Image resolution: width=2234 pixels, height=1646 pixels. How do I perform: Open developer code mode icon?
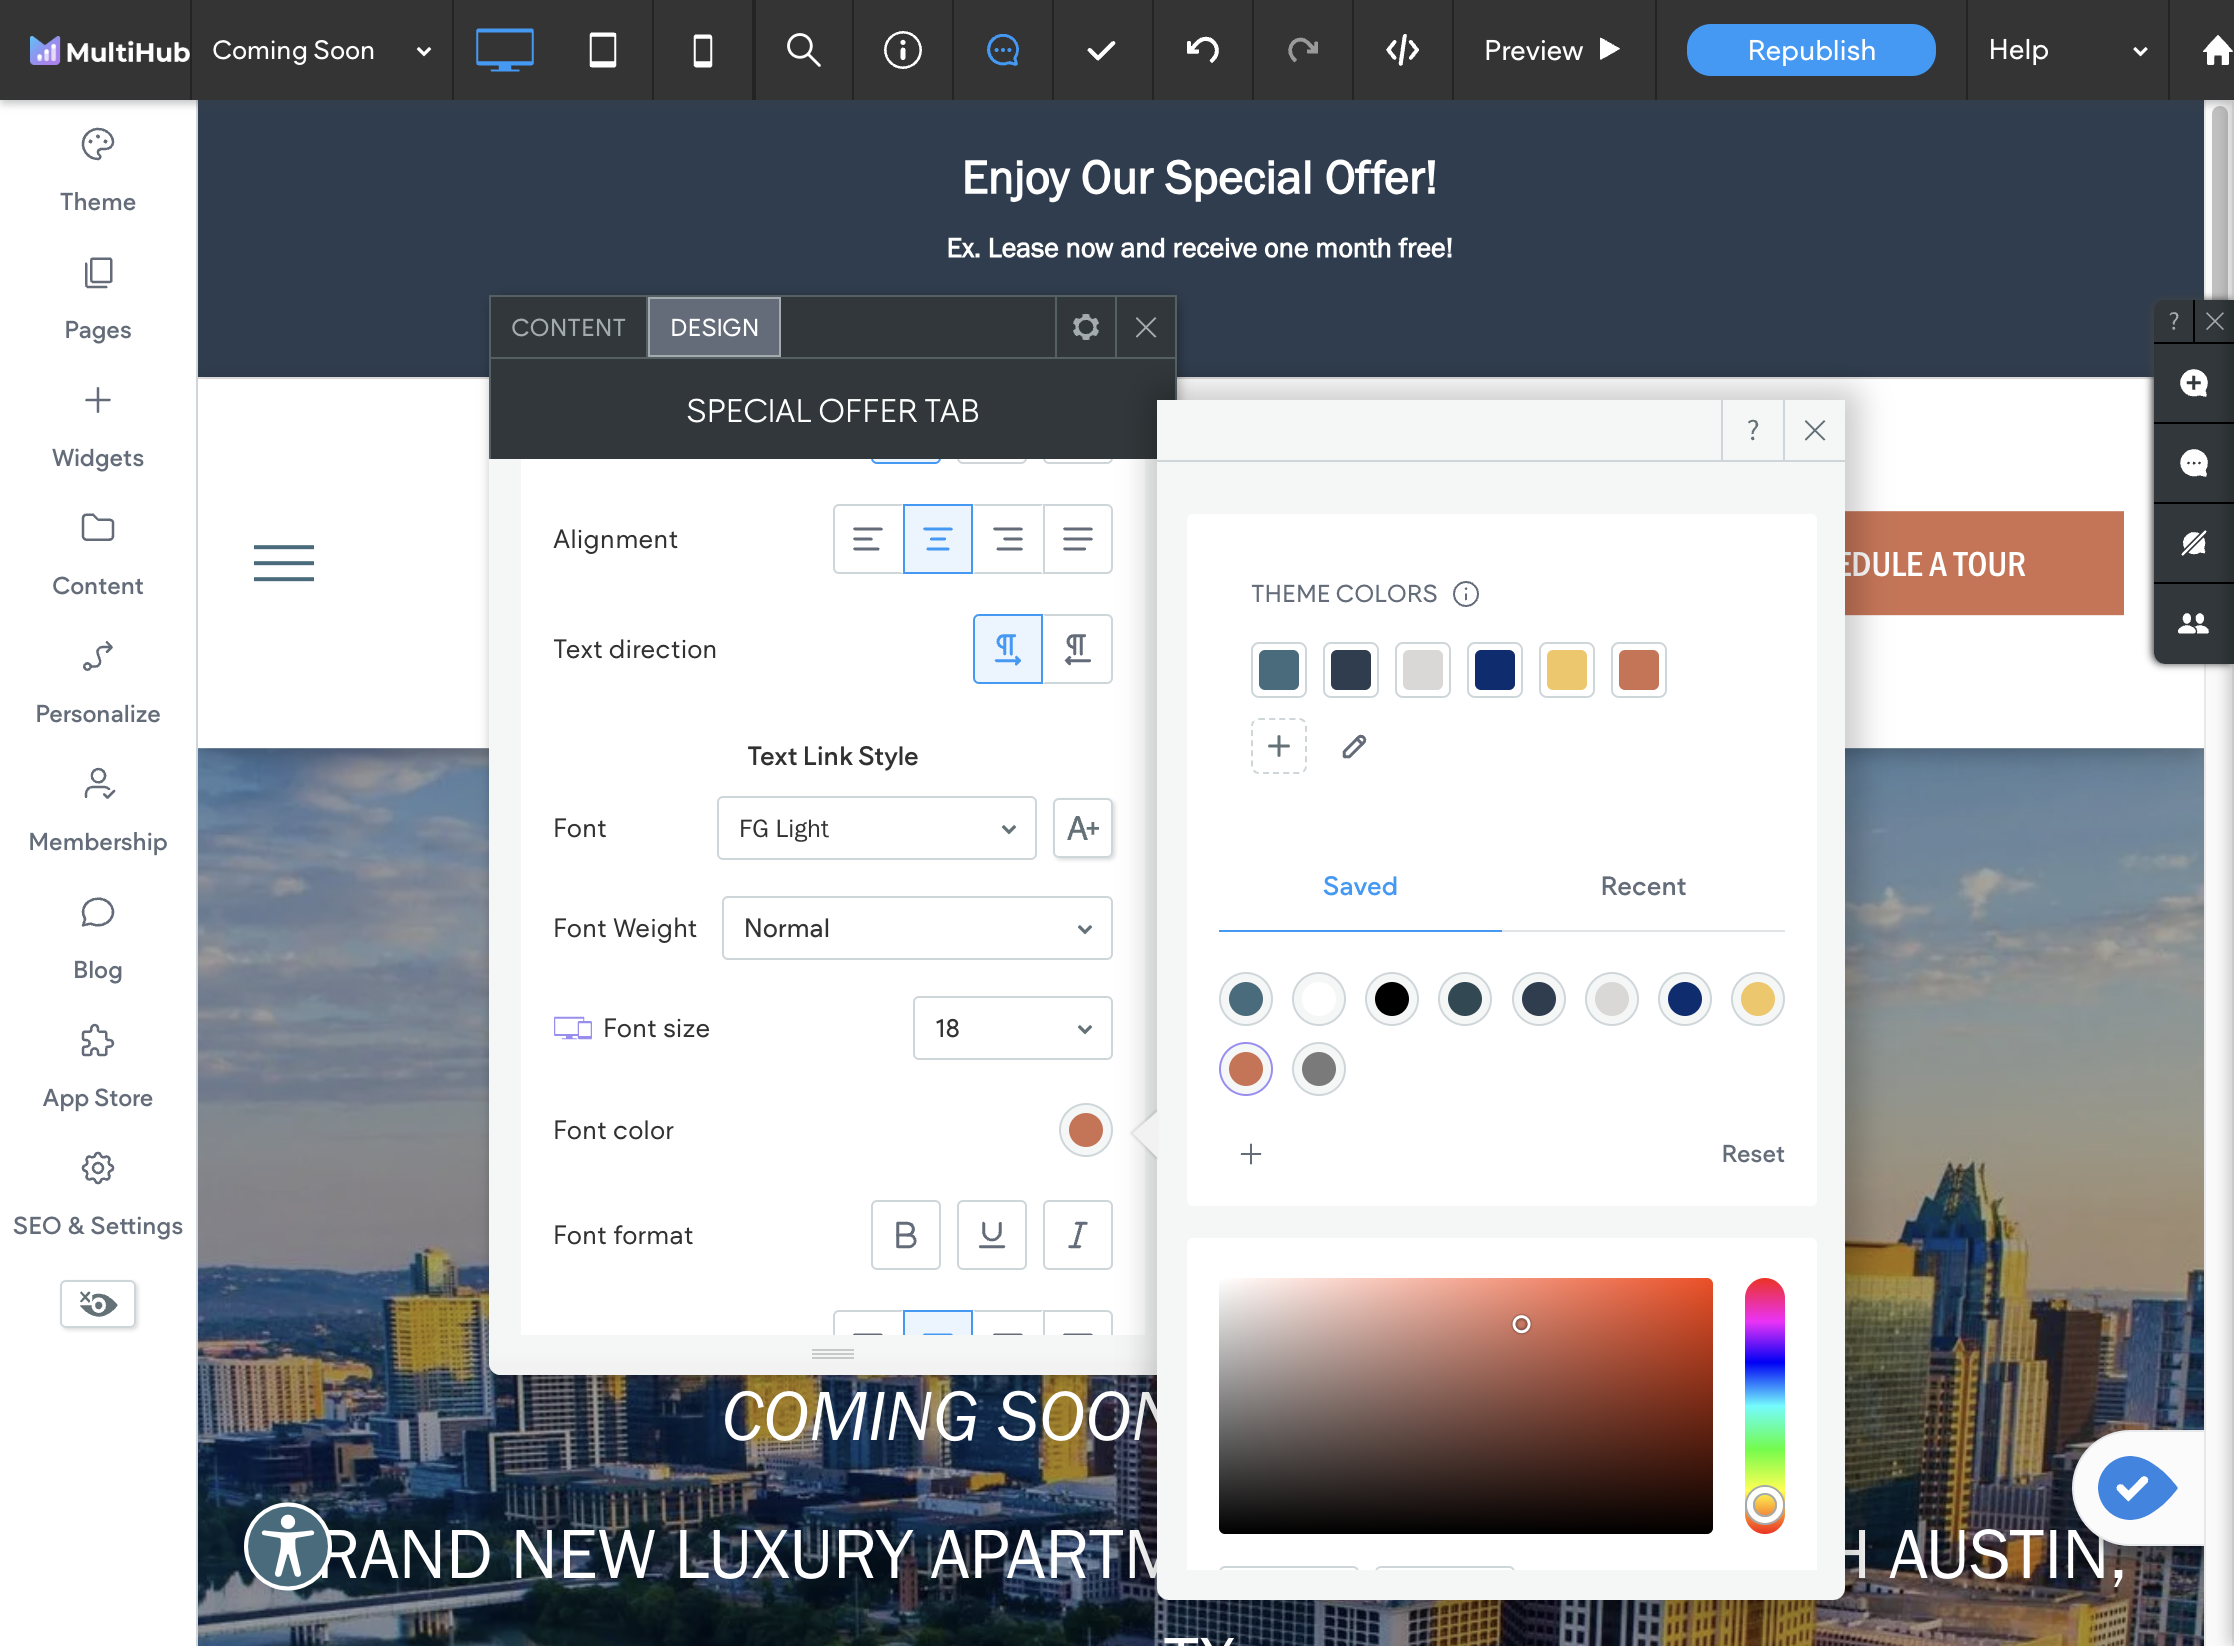(1403, 50)
